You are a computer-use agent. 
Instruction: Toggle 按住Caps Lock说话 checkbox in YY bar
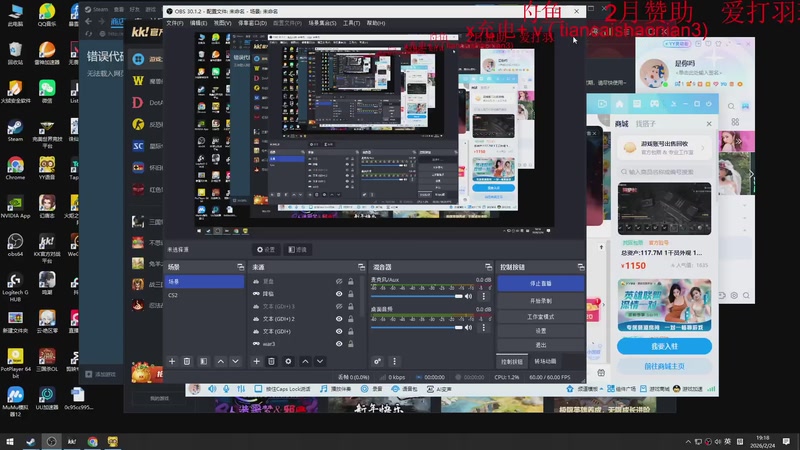pyautogui.click(x=258, y=389)
